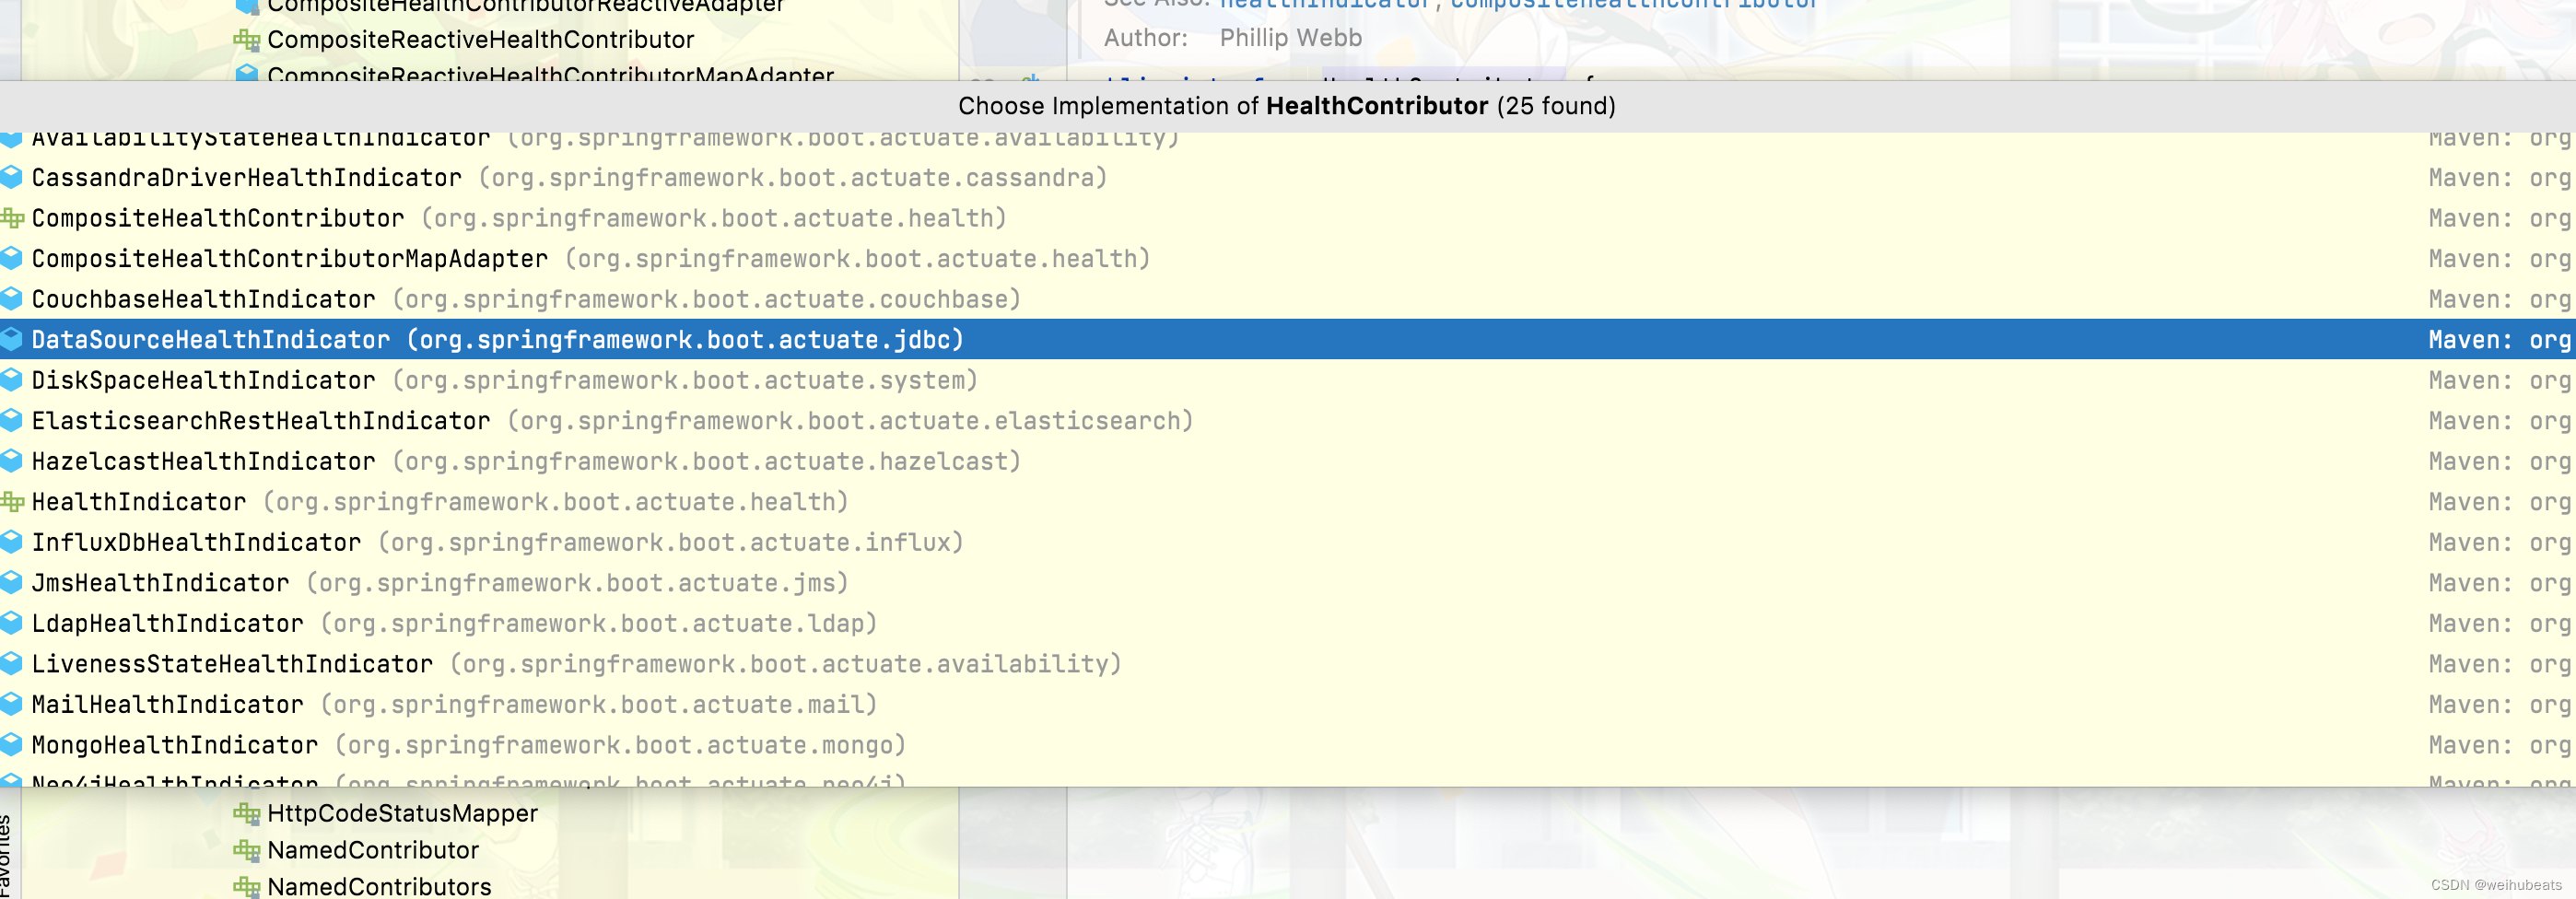Click the class icon beside DataSourceHealthIndicator

[11, 339]
